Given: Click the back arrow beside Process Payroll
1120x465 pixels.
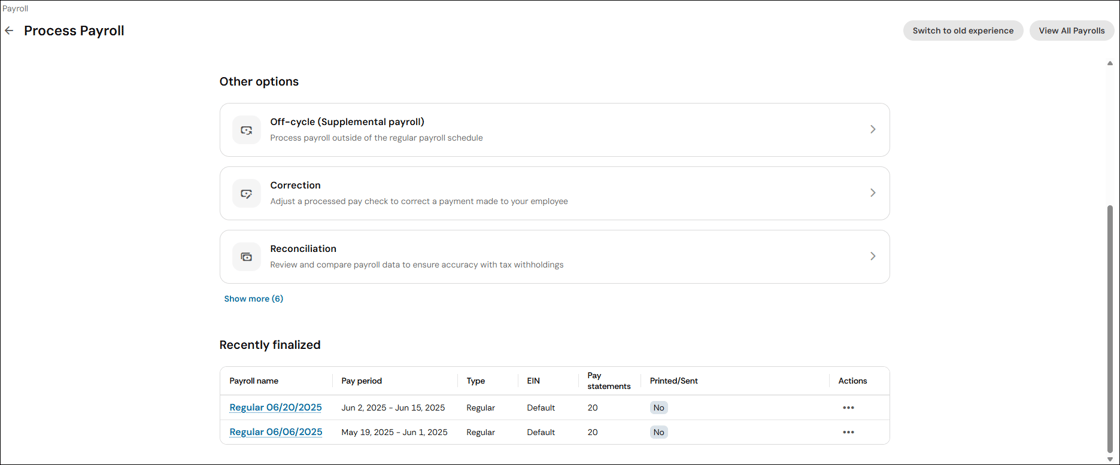Looking at the screenshot, I should tap(10, 31).
